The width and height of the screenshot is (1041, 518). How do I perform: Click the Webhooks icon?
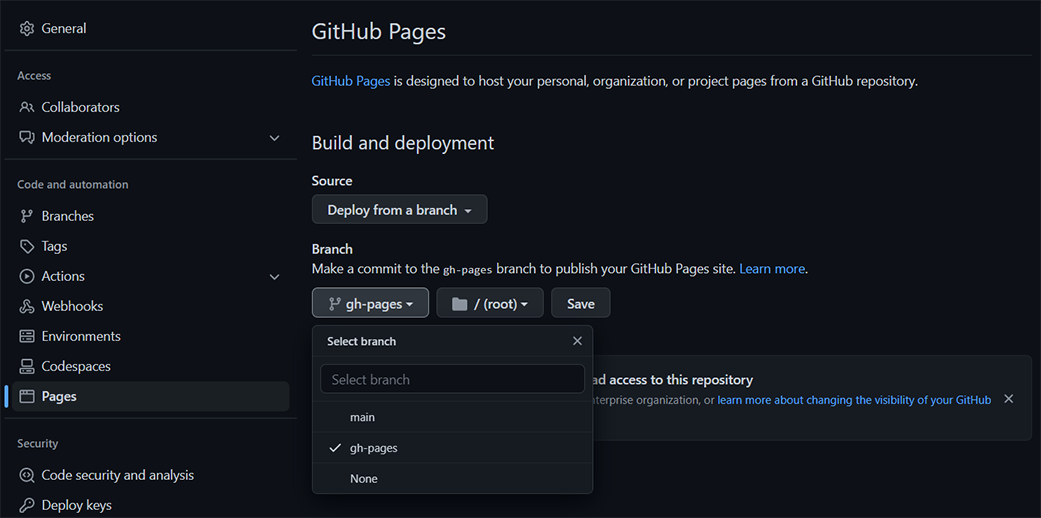27,306
